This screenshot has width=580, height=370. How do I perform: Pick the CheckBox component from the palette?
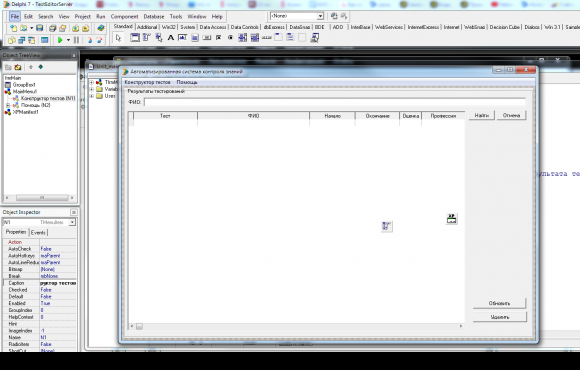click(x=219, y=38)
